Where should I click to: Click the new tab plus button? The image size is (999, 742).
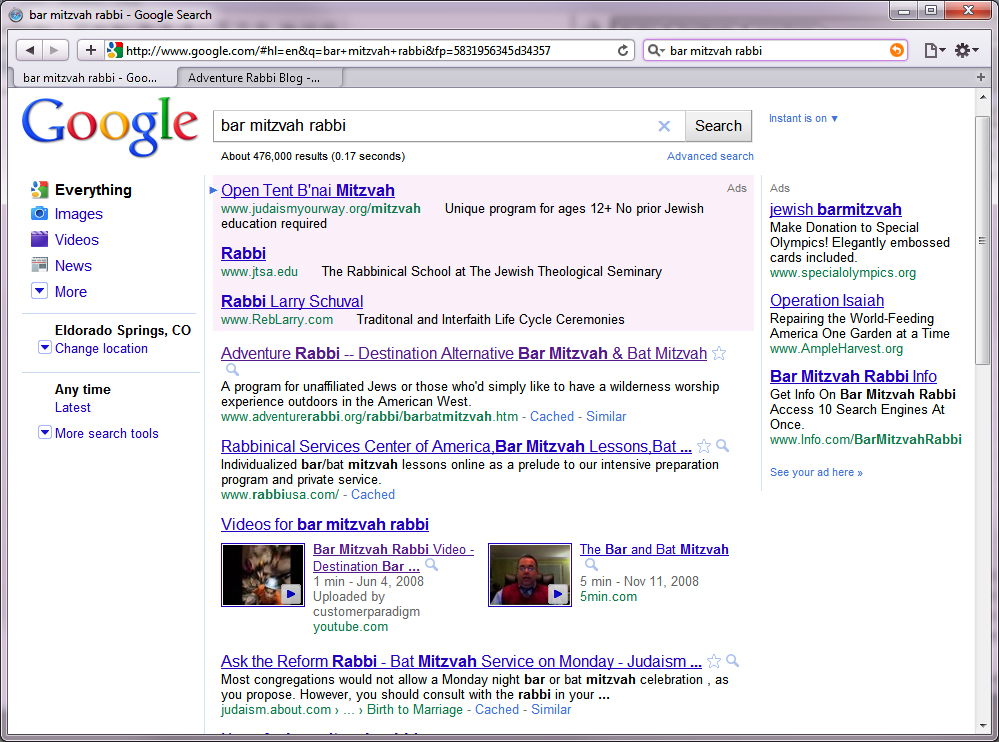click(981, 77)
